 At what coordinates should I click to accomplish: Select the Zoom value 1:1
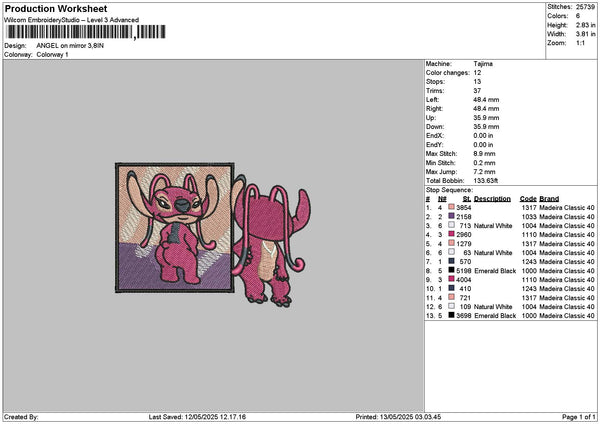pyautogui.click(x=580, y=43)
